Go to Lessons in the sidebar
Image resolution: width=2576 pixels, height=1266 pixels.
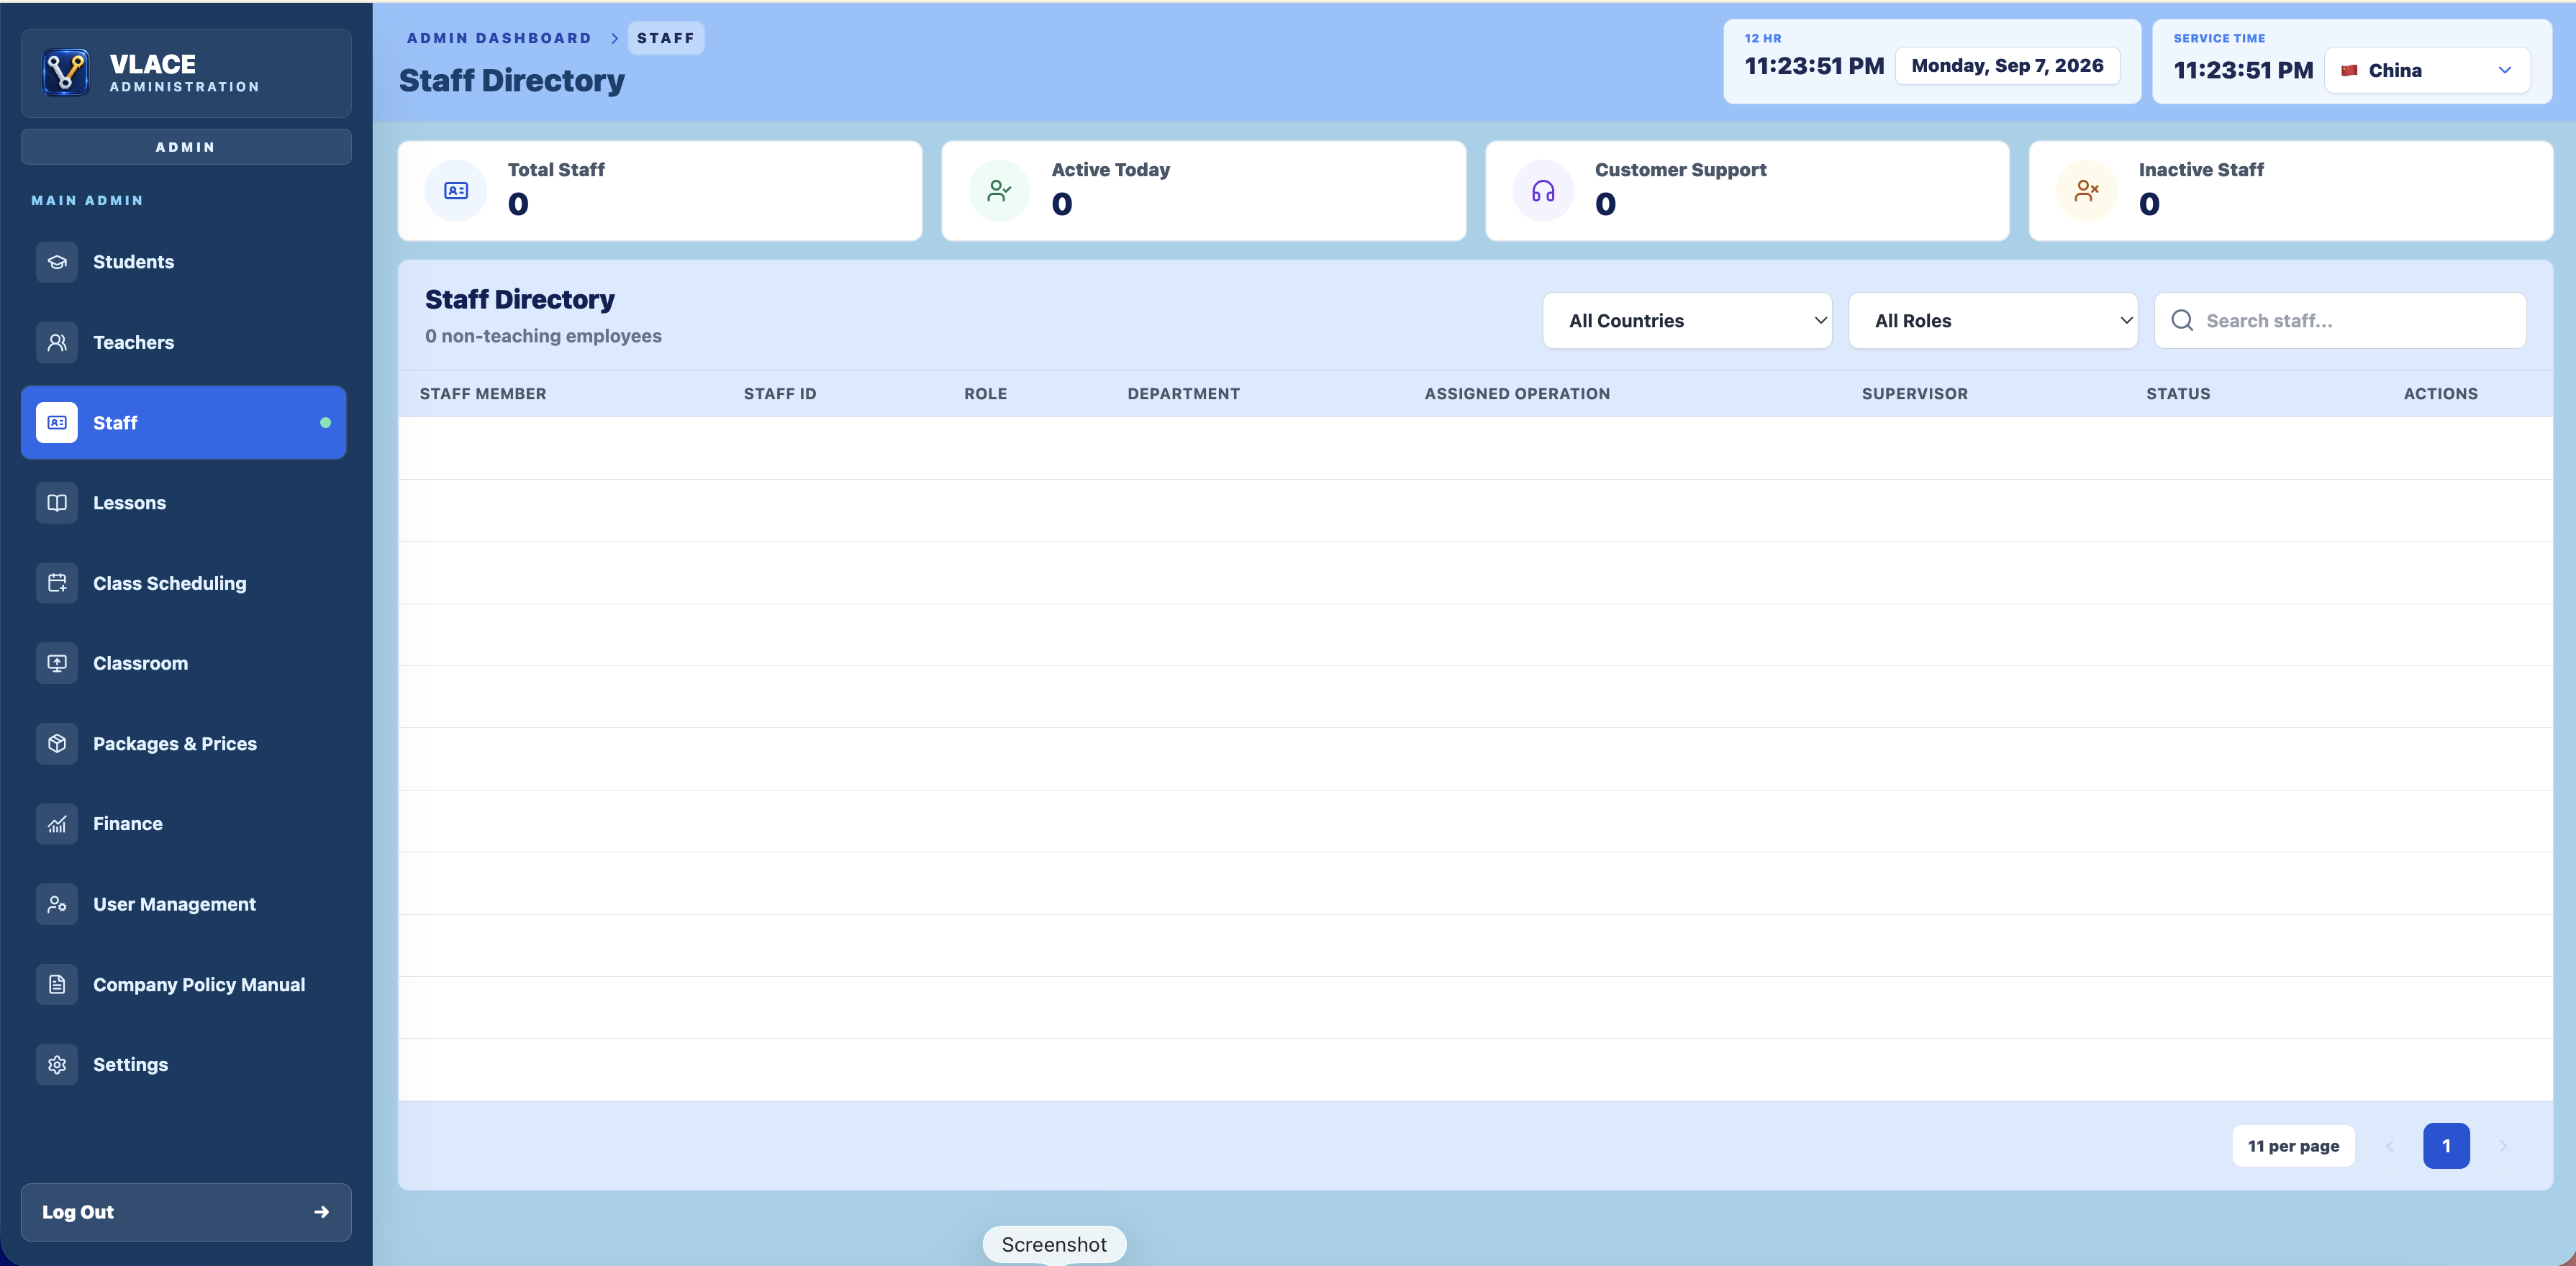[184, 503]
